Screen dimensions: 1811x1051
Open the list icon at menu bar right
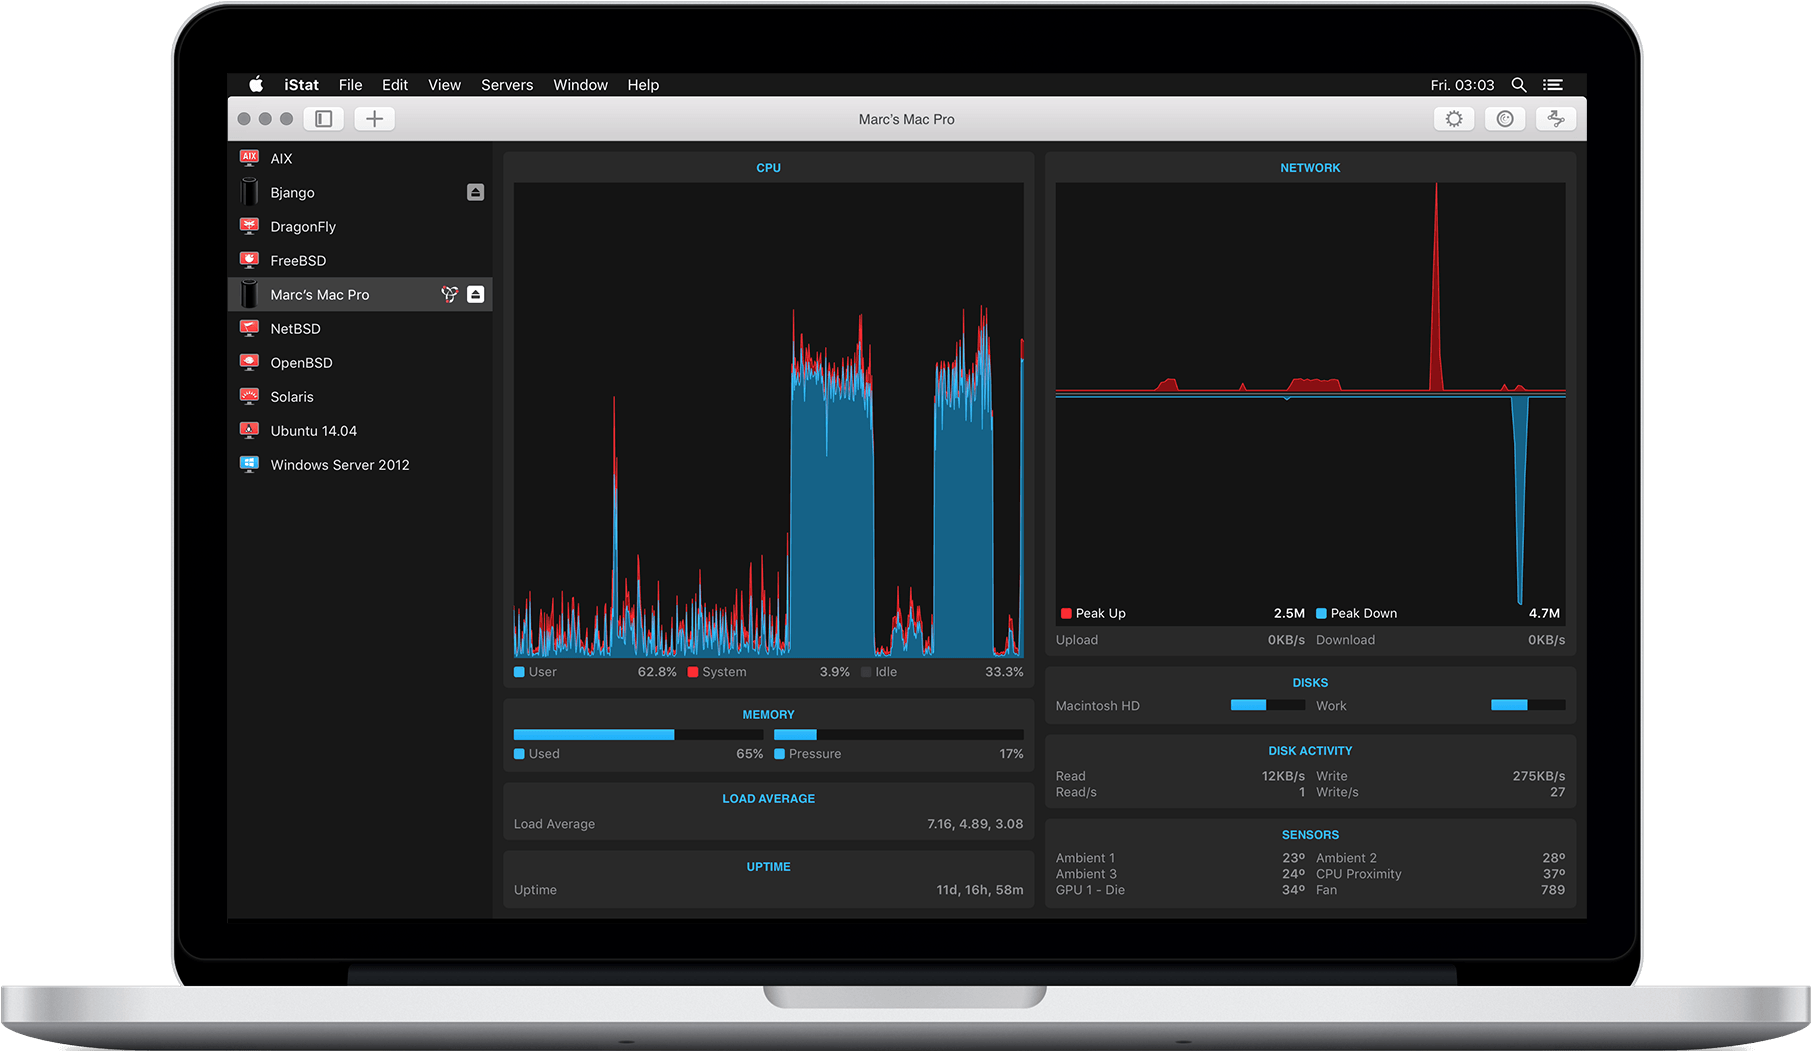coord(1554,84)
